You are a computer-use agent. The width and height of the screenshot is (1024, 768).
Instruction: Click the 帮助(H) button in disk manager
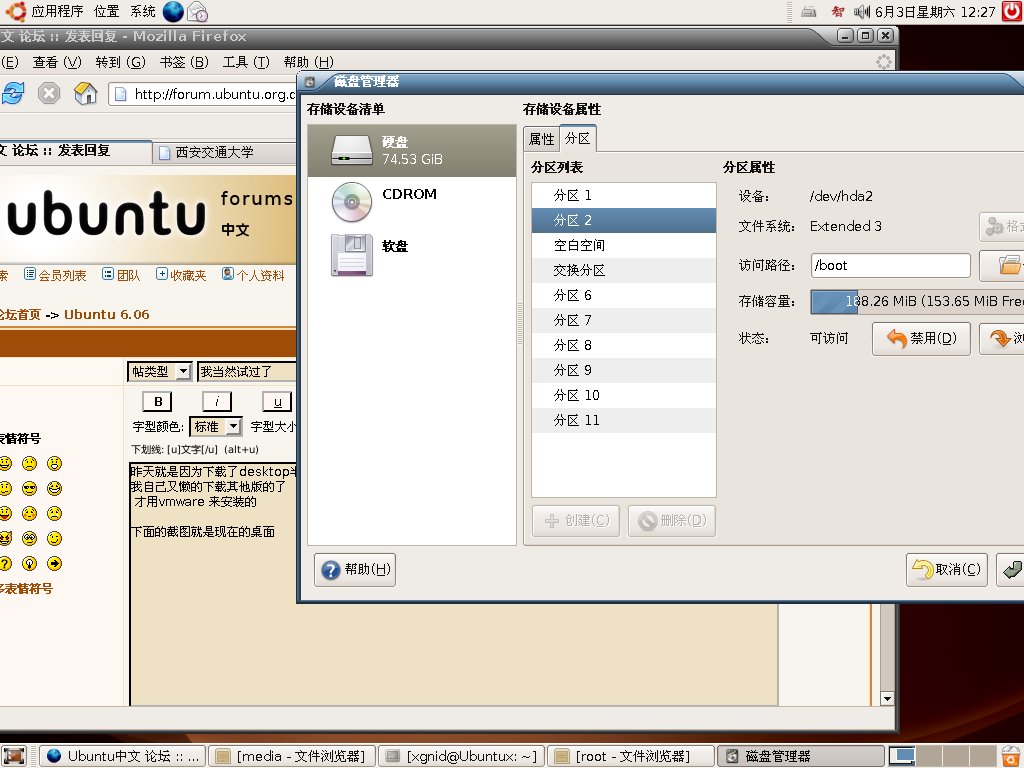[355, 569]
